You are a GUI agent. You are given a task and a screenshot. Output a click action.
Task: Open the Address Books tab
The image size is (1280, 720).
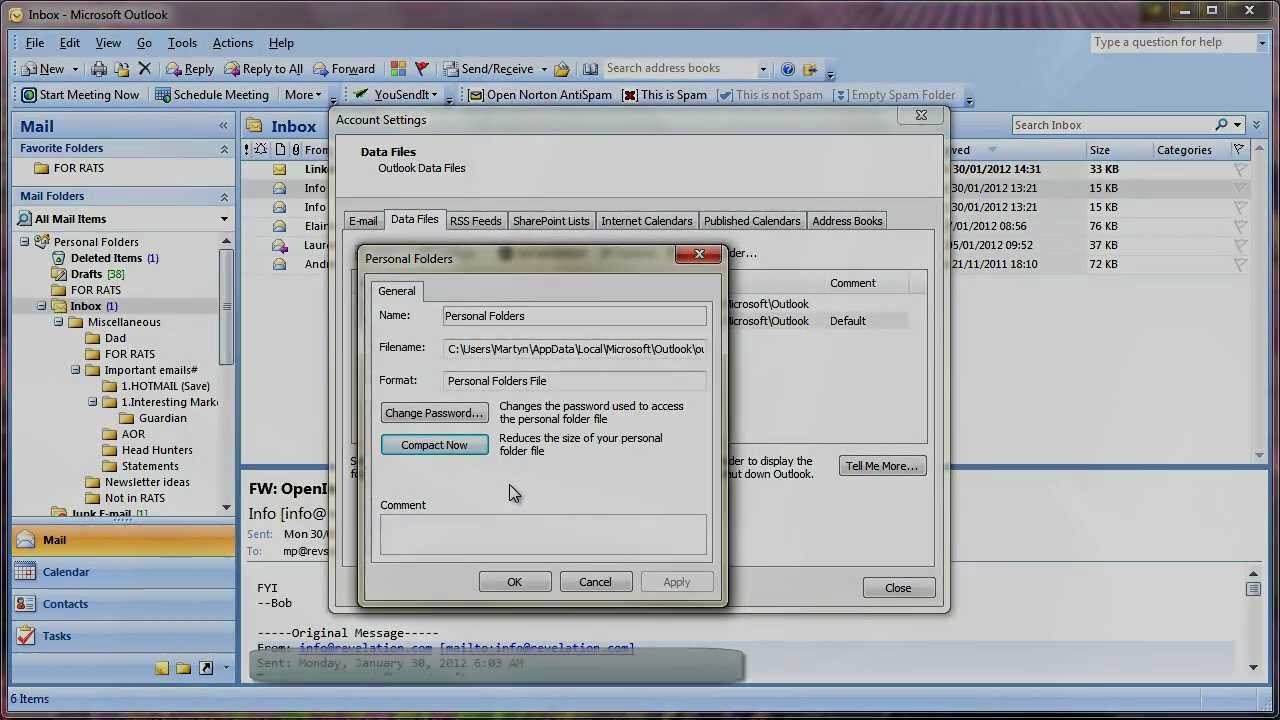(847, 221)
